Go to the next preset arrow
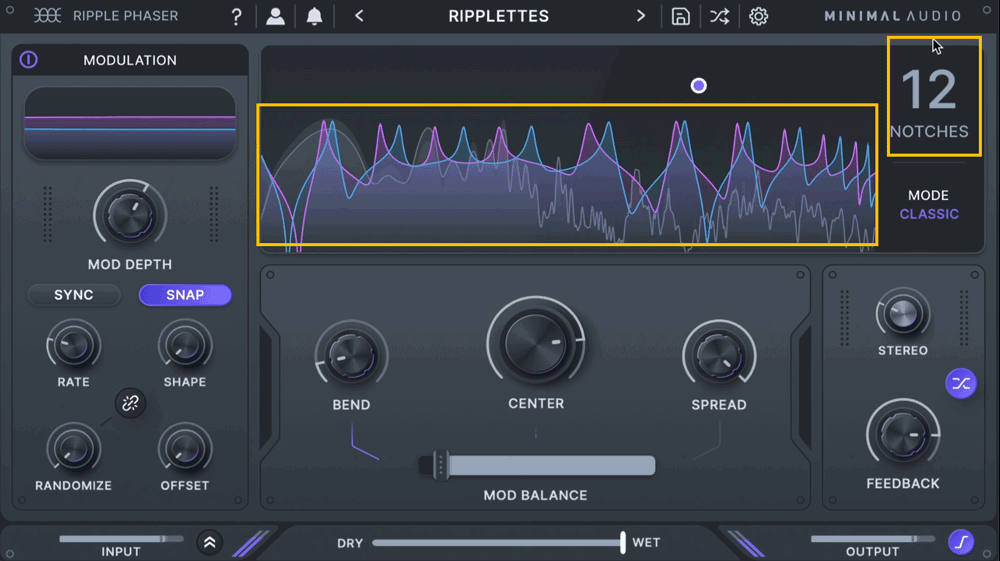 point(641,16)
